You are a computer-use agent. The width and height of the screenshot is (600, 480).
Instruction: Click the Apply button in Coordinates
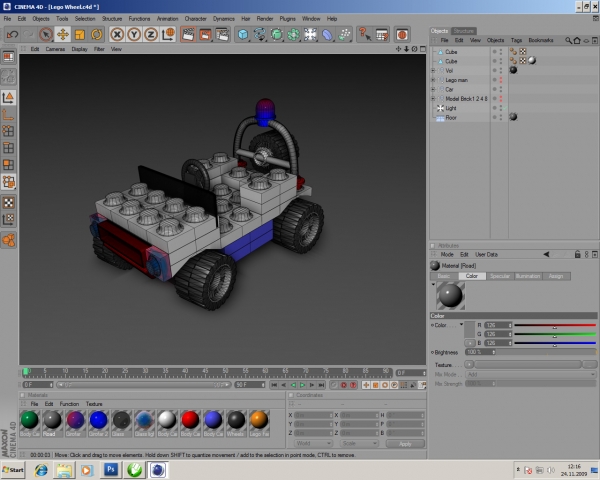[x=405, y=444]
